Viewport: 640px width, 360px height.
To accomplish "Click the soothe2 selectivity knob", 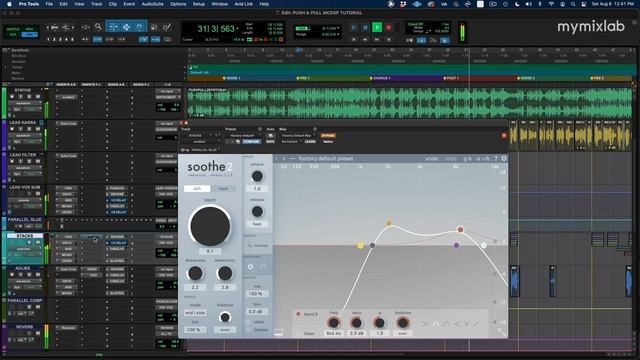I will [x=225, y=273].
